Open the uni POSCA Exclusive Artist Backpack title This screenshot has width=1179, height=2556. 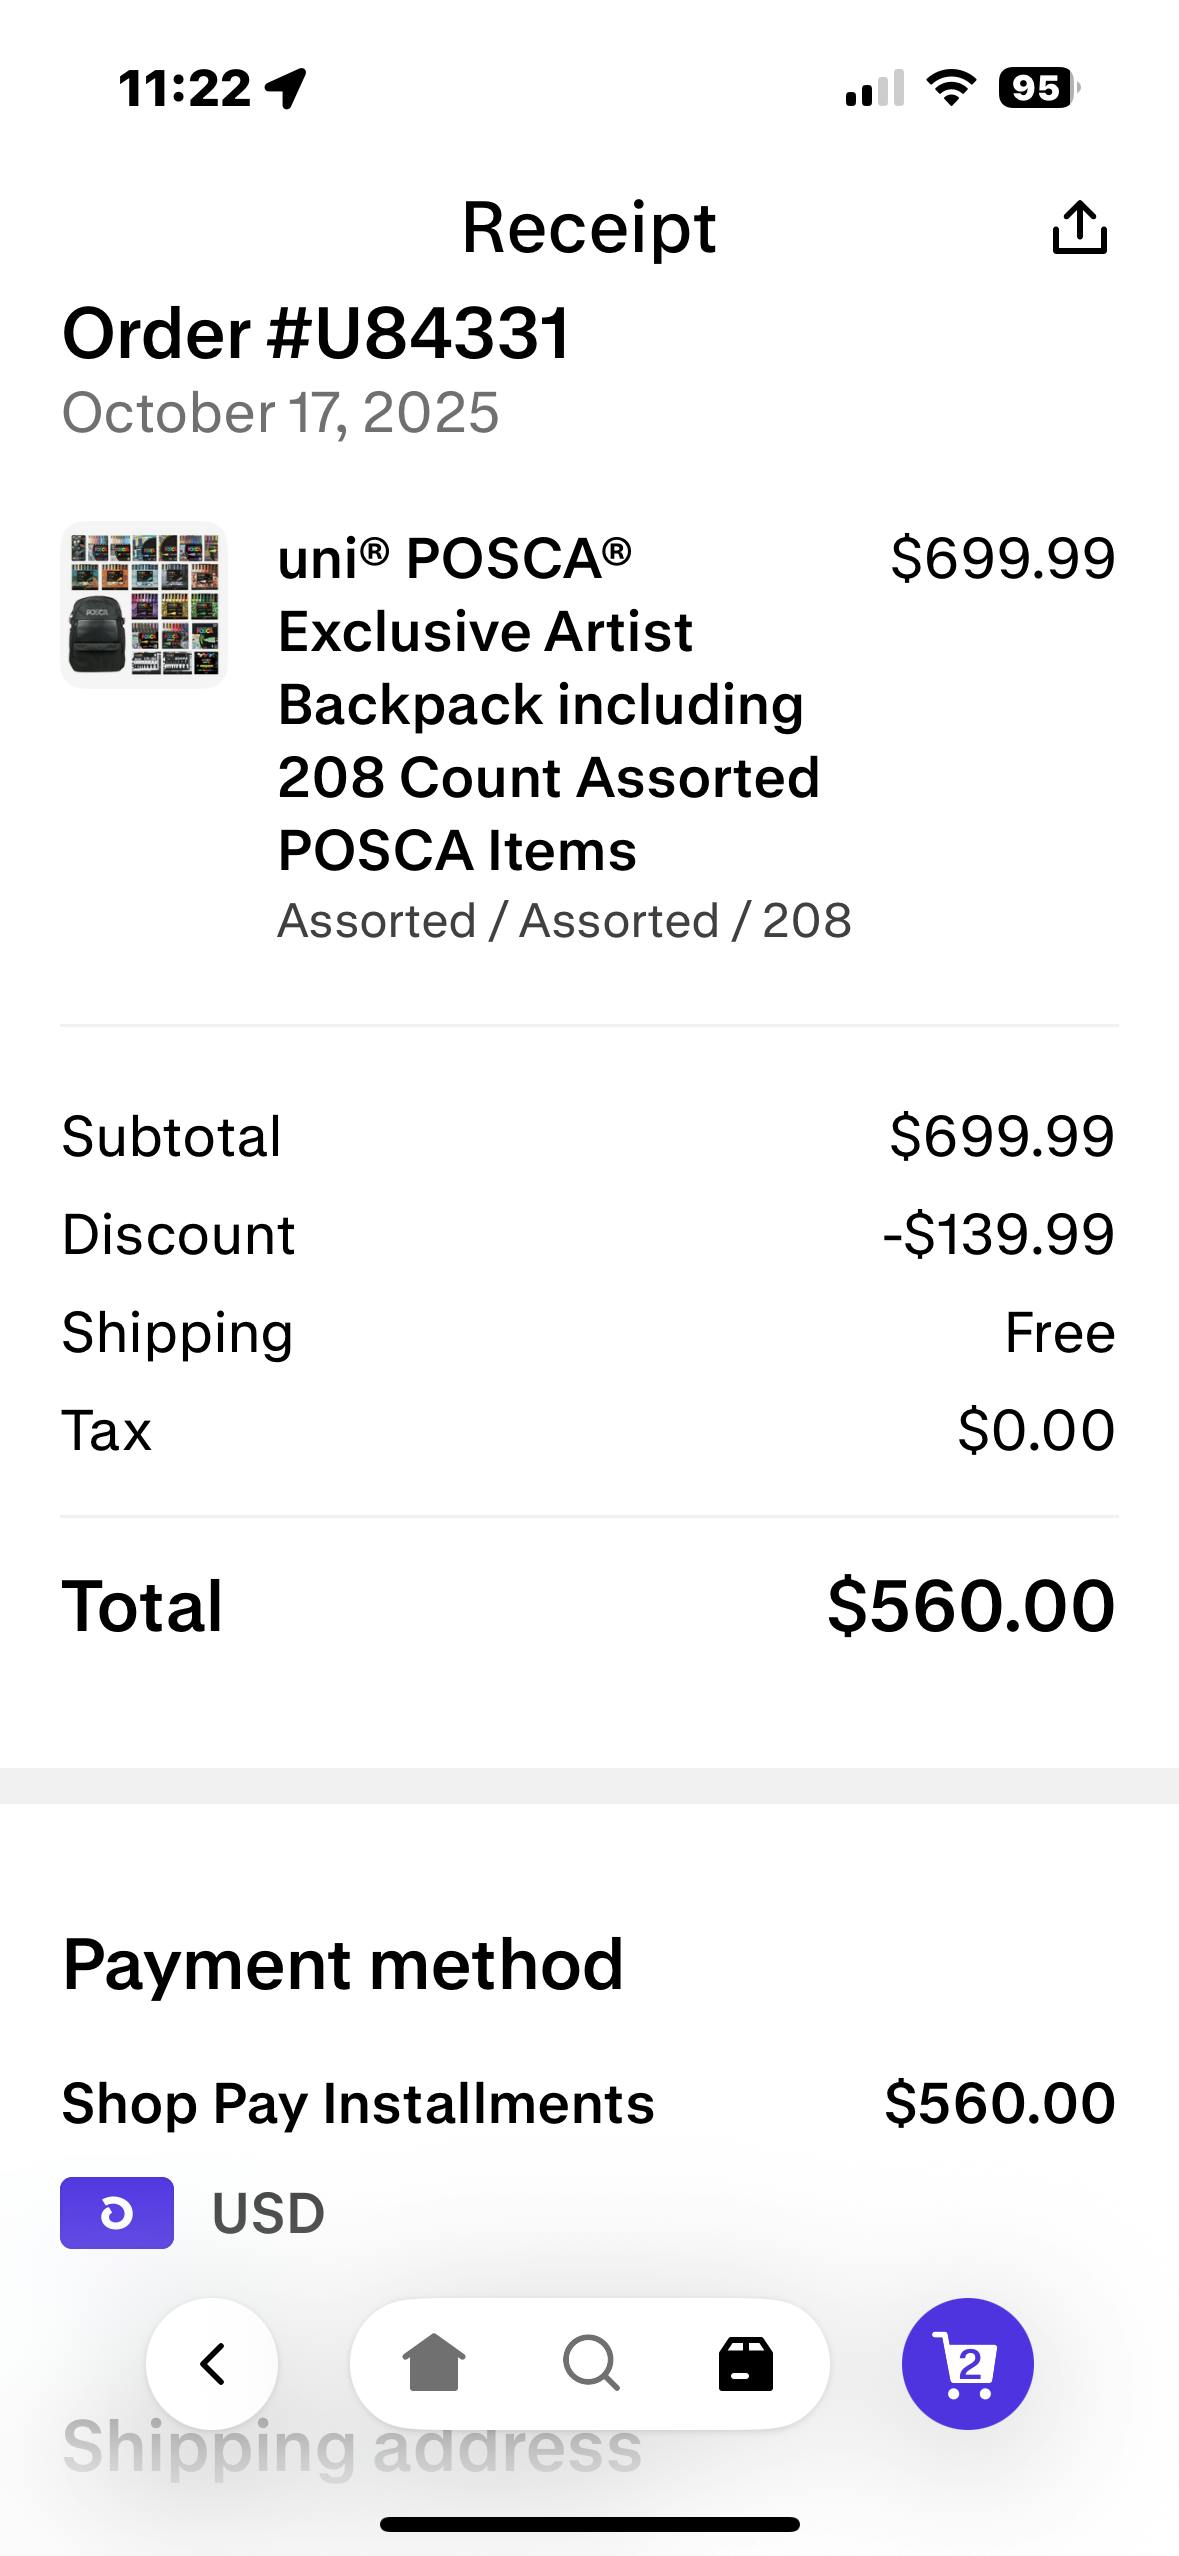[x=548, y=704]
